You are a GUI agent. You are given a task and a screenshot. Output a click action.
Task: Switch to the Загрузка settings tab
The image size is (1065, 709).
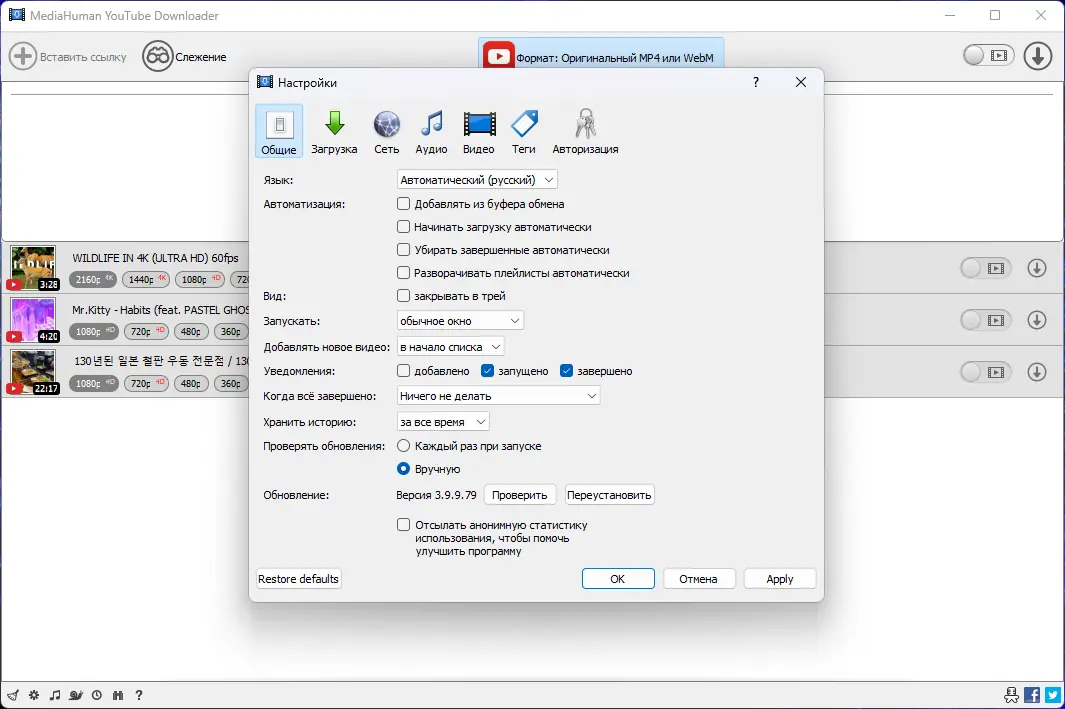click(334, 132)
